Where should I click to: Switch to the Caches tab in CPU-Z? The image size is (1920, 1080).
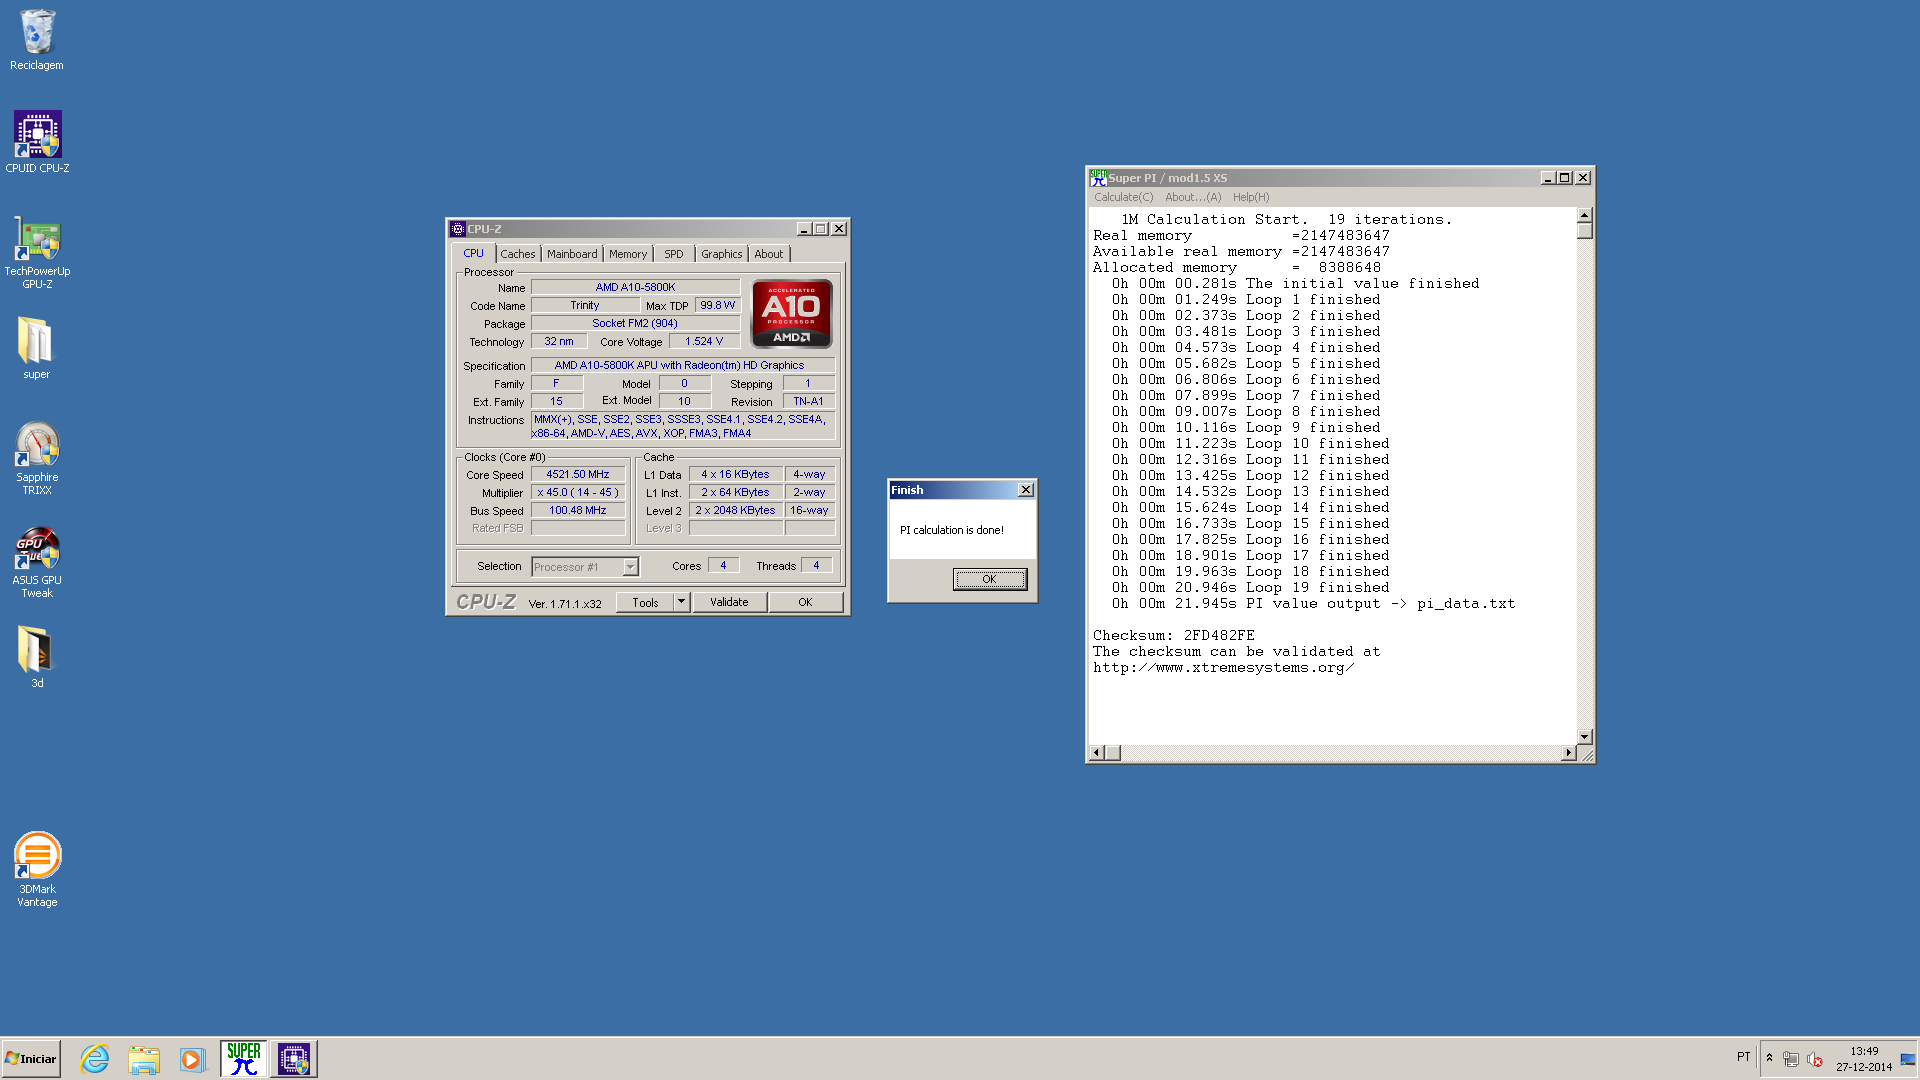click(518, 254)
